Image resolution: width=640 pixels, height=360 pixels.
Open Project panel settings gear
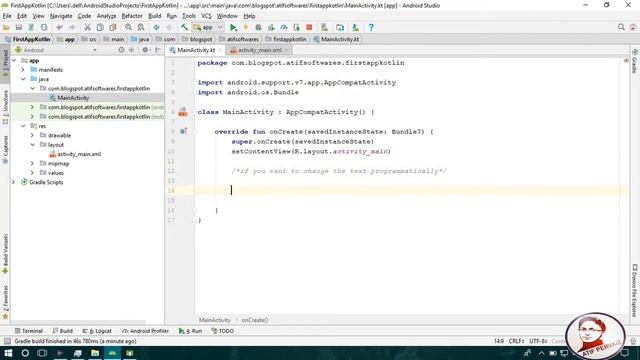[145, 50]
